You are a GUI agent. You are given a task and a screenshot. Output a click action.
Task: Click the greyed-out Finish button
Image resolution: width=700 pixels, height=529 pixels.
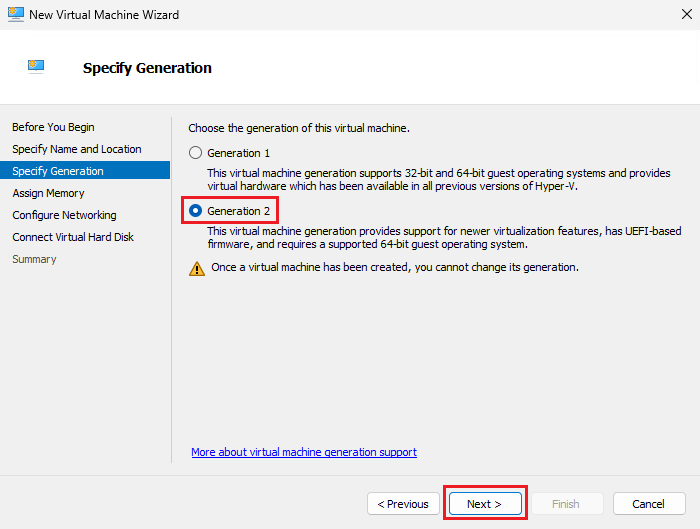(565, 504)
